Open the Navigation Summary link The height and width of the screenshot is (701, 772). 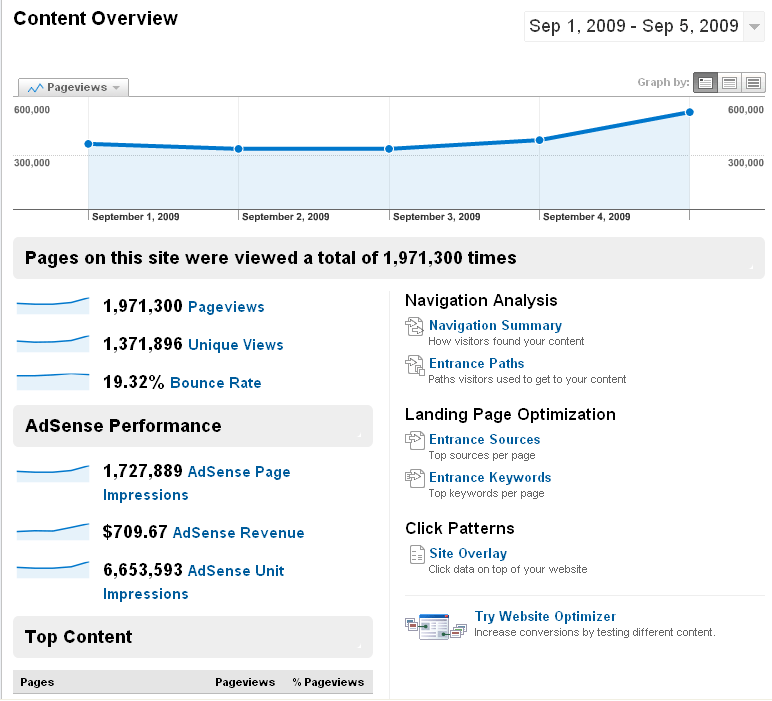point(495,325)
